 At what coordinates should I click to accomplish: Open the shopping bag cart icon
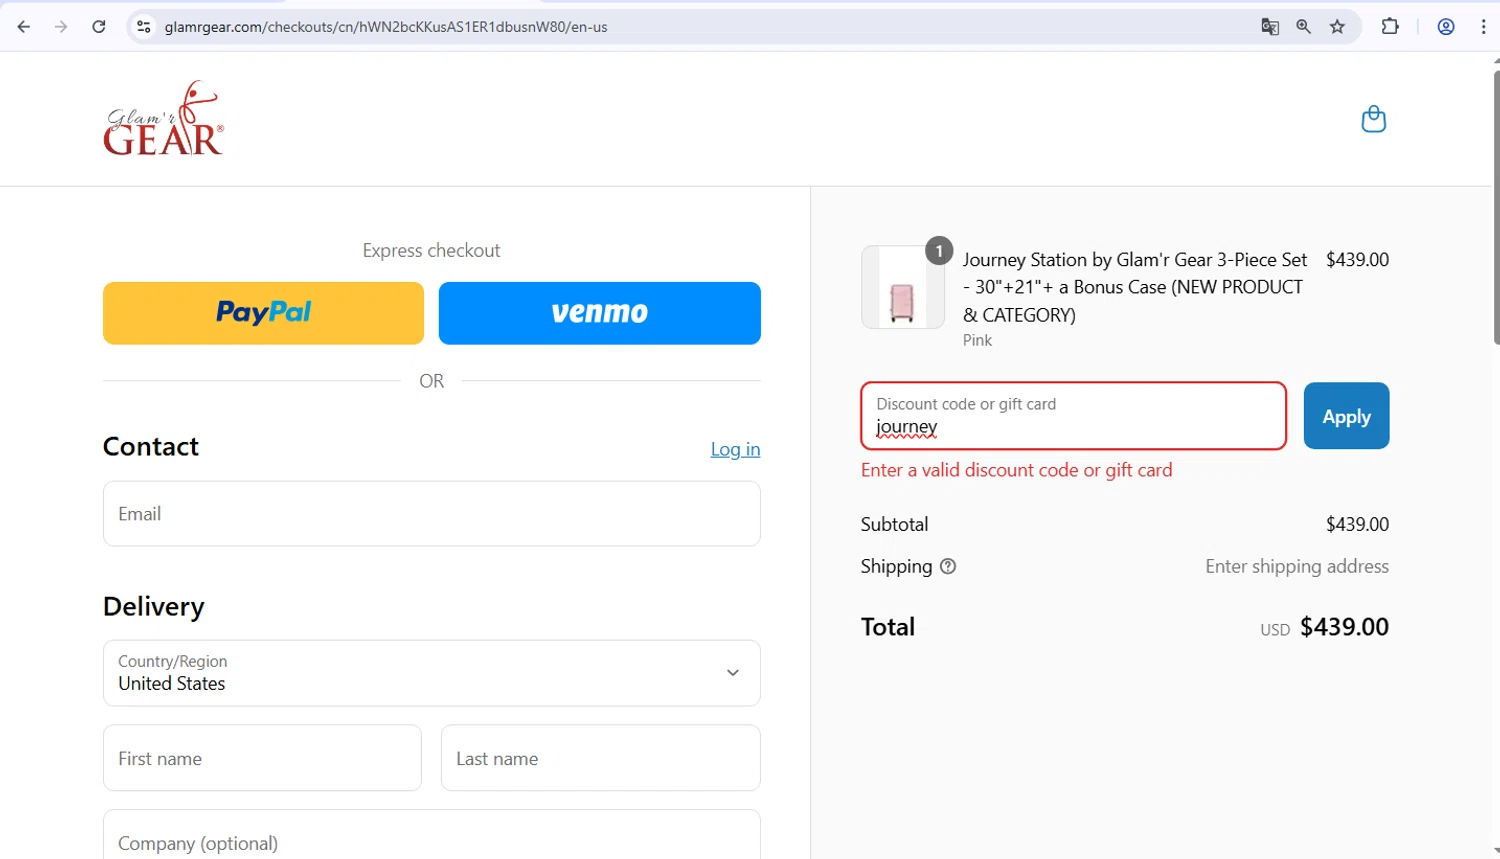click(x=1374, y=119)
